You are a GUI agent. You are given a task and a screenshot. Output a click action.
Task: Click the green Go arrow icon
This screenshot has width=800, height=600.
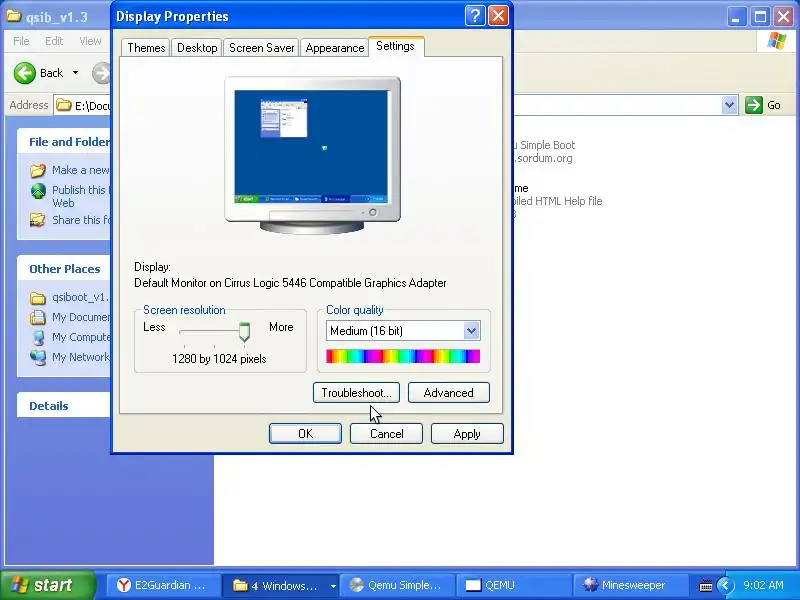pos(754,105)
